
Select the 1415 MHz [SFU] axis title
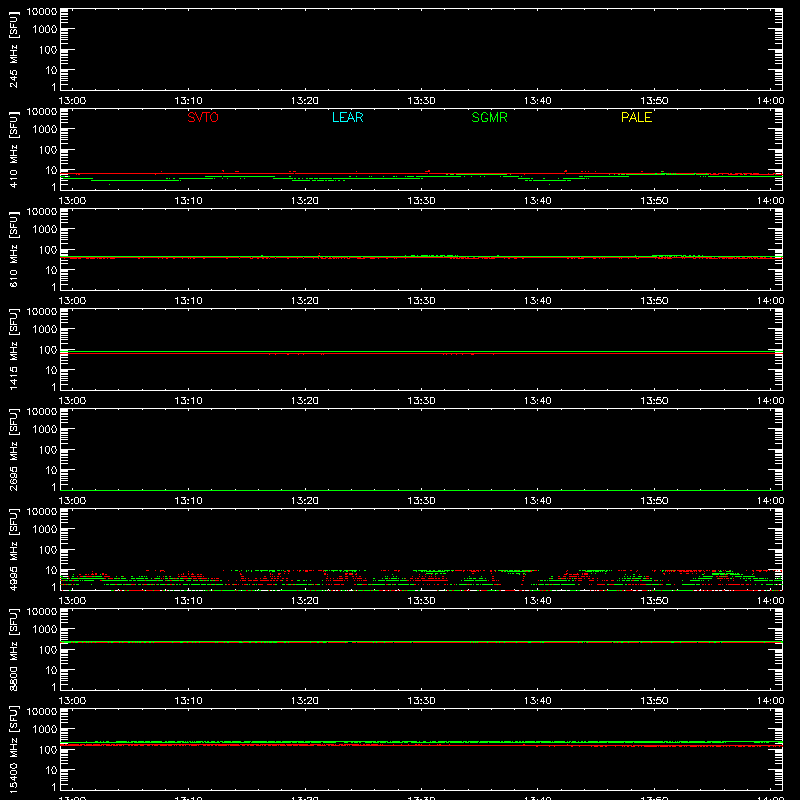14,349
